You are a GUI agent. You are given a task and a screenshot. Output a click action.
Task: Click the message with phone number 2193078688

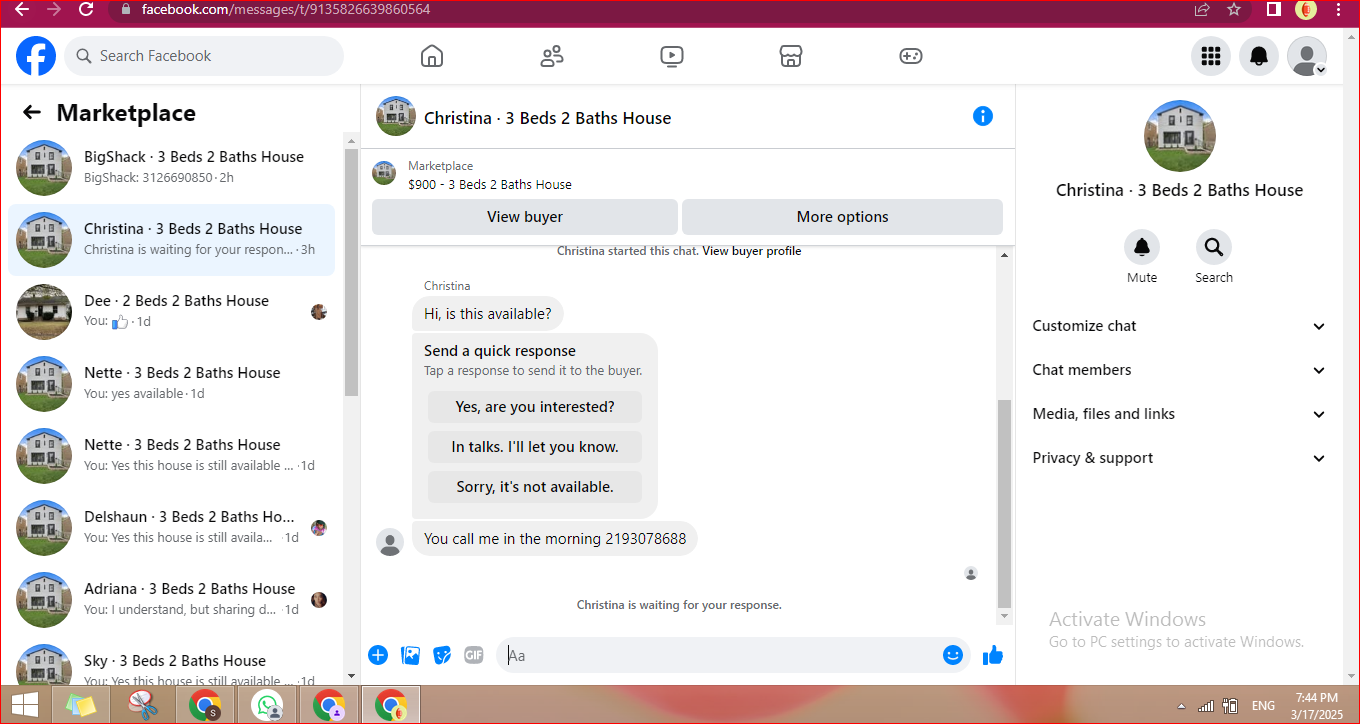(555, 539)
